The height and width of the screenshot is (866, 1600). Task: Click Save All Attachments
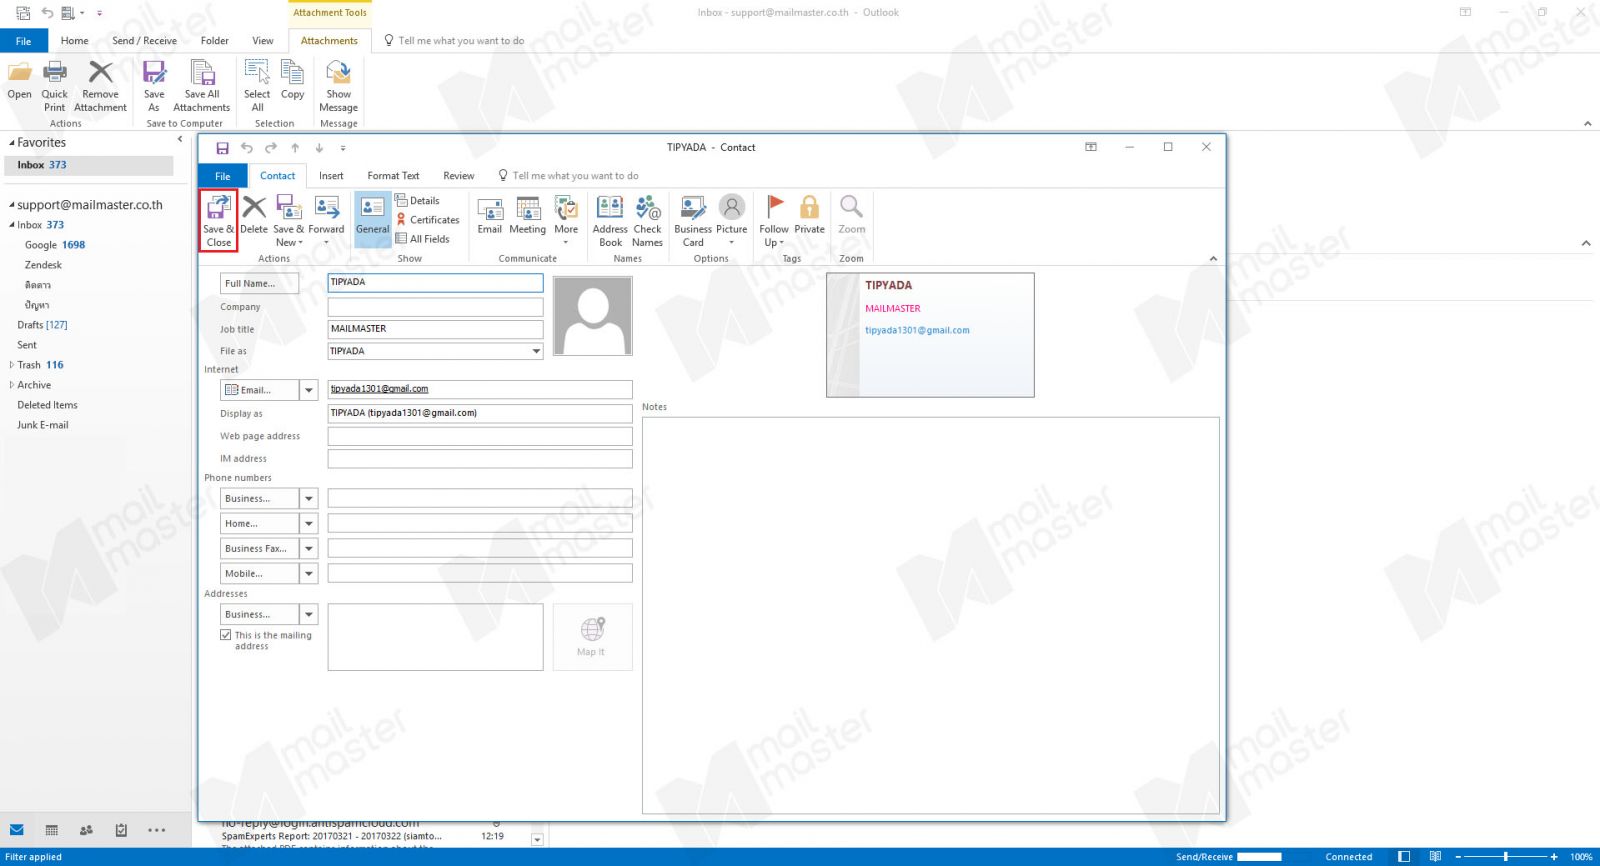[x=201, y=86]
